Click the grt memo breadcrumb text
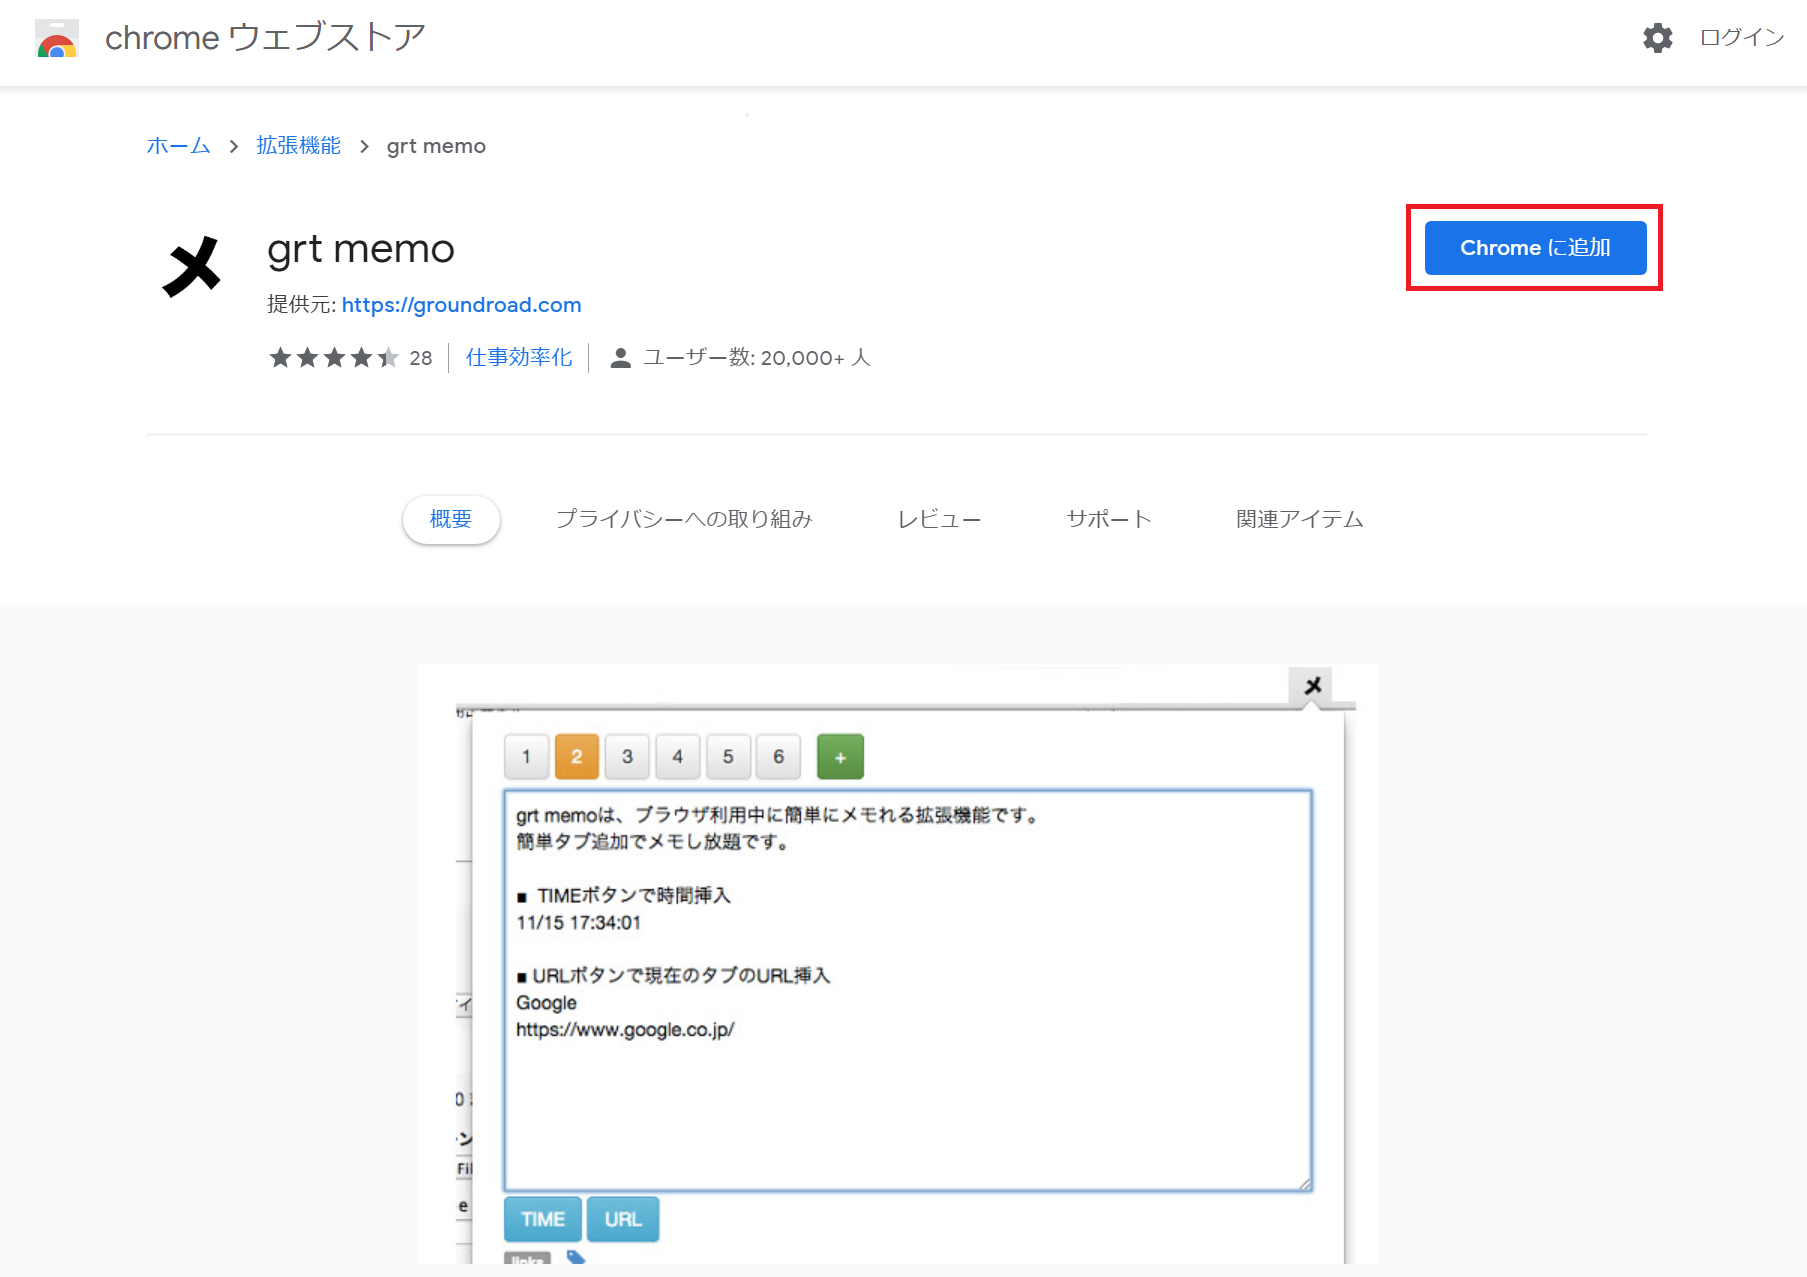 pos(436,146)
